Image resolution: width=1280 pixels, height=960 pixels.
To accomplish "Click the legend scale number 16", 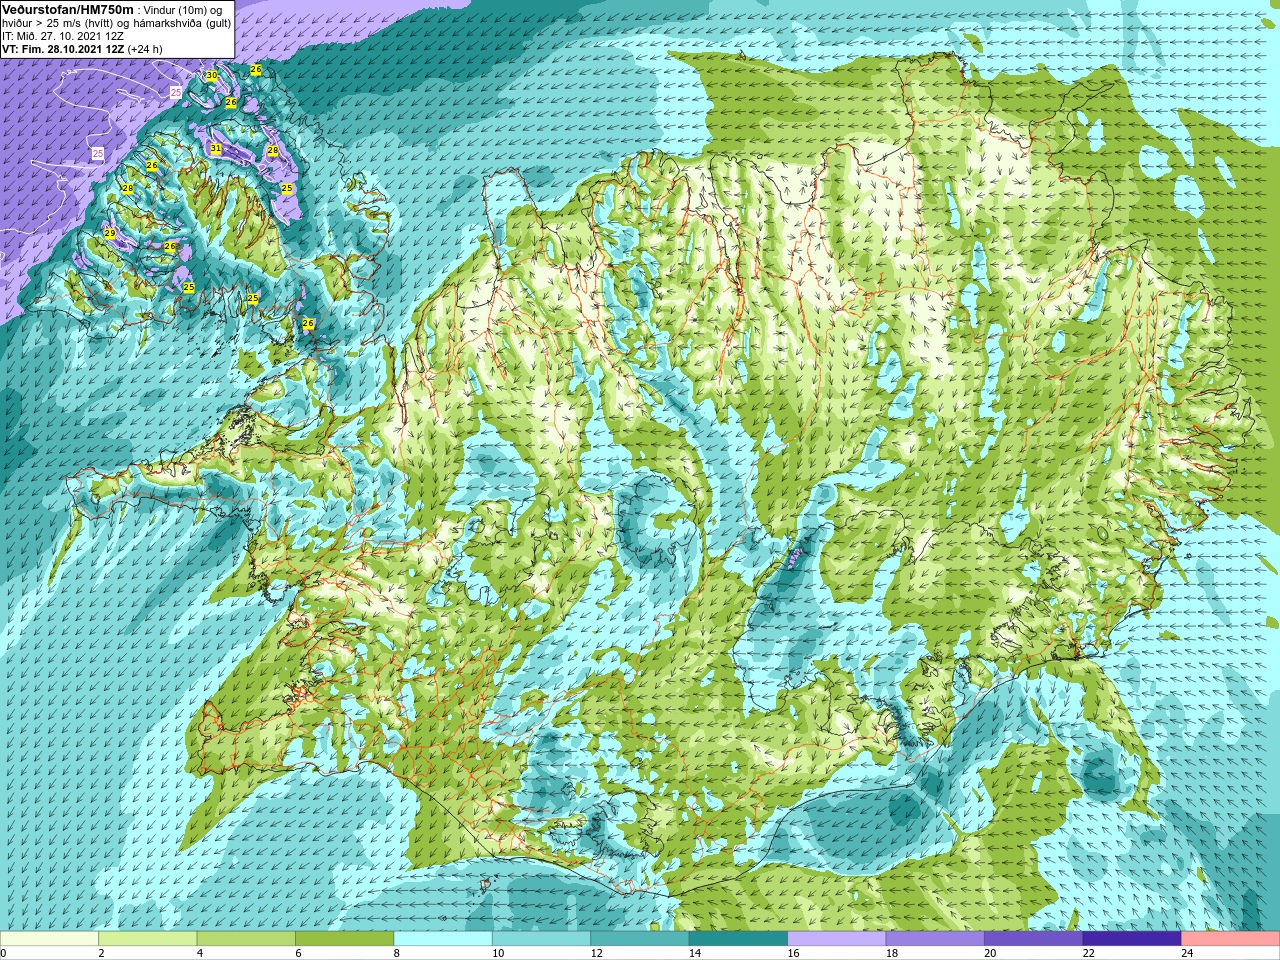I will (793, 953).
